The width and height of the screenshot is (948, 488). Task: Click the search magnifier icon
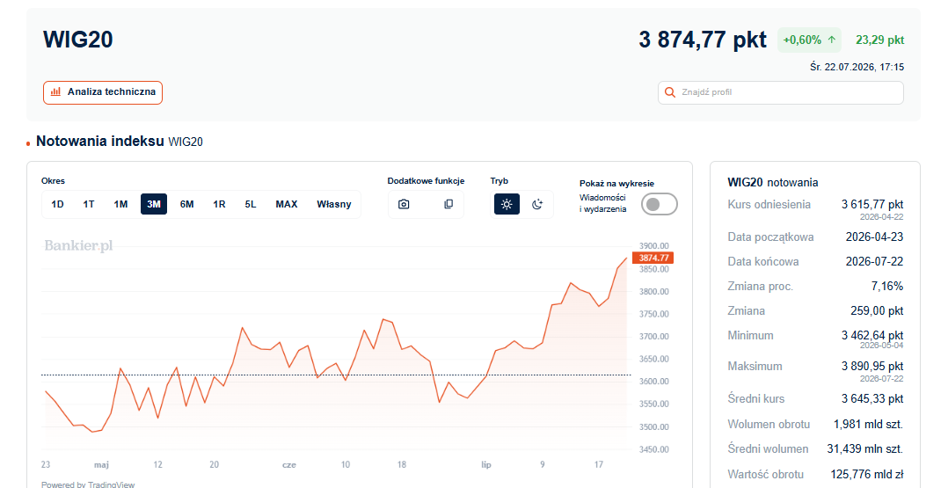tap(669, 93)
